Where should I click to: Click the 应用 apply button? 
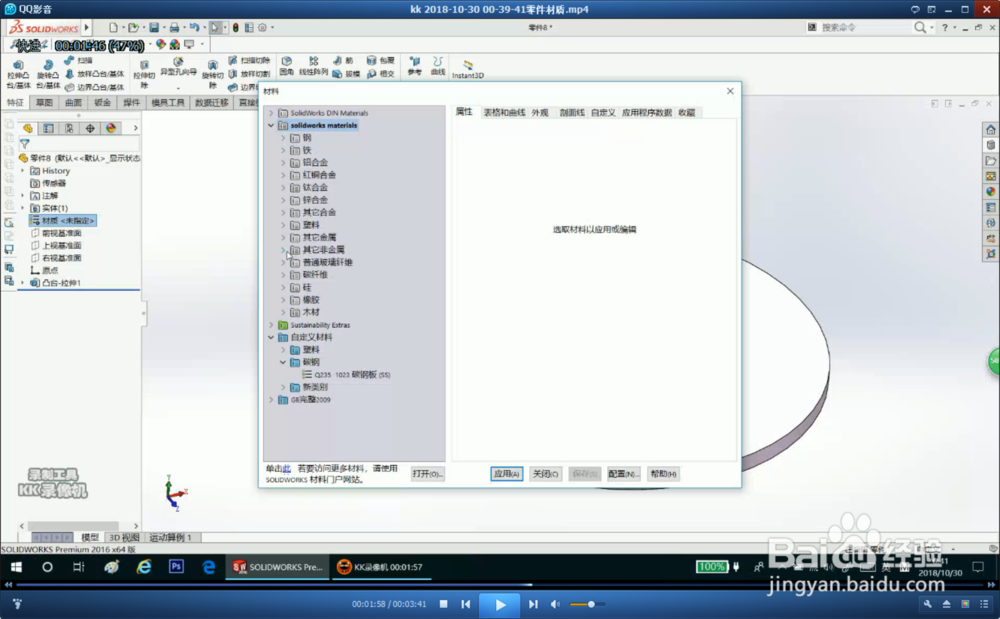(506, 474)
